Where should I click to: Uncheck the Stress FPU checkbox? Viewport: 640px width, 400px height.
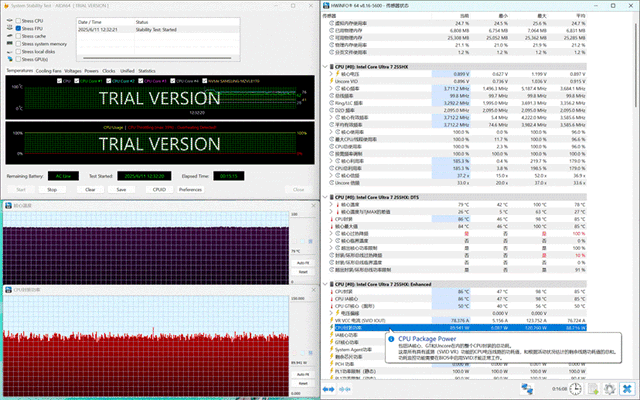coord(18,28)
